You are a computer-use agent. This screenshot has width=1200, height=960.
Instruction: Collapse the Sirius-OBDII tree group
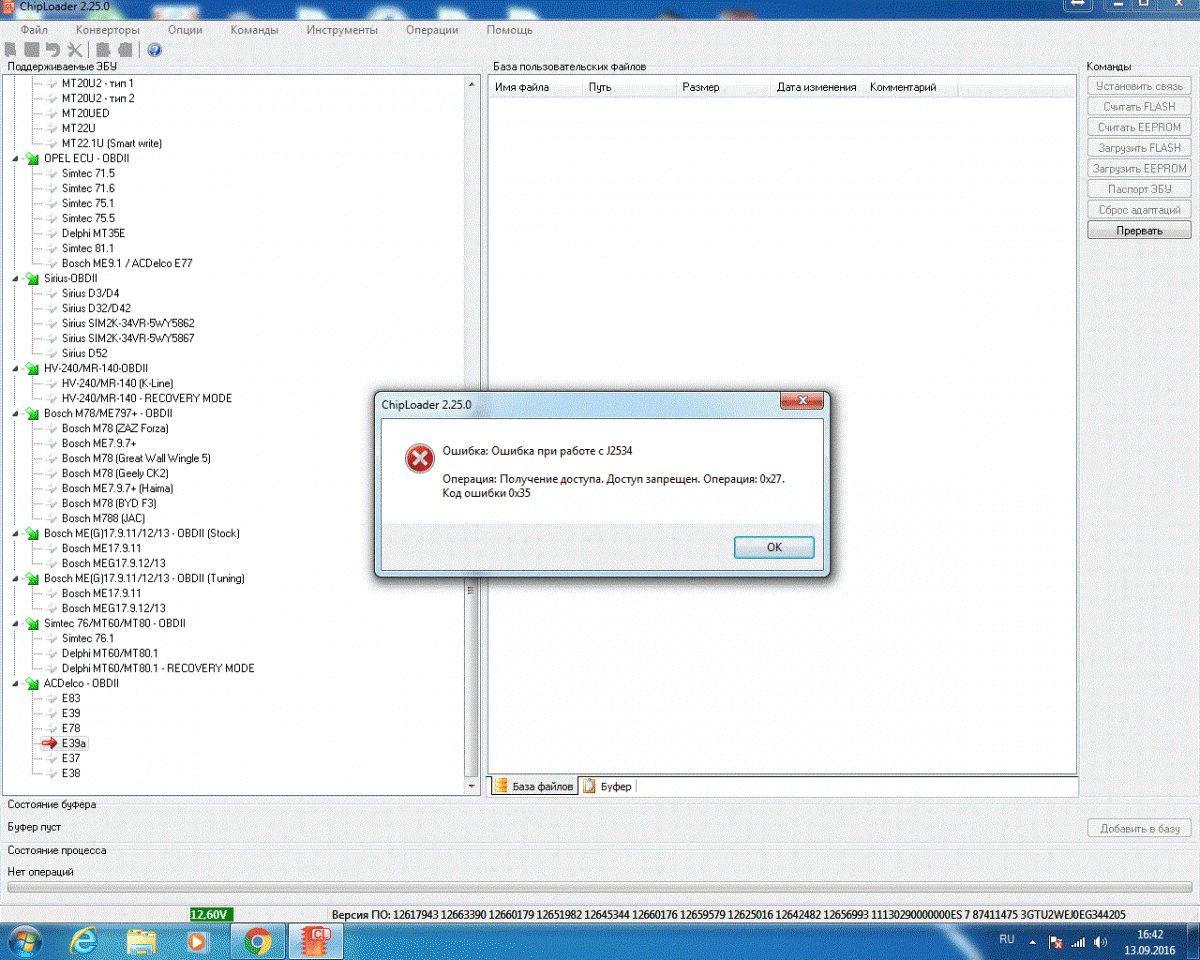tap(15, 278)
